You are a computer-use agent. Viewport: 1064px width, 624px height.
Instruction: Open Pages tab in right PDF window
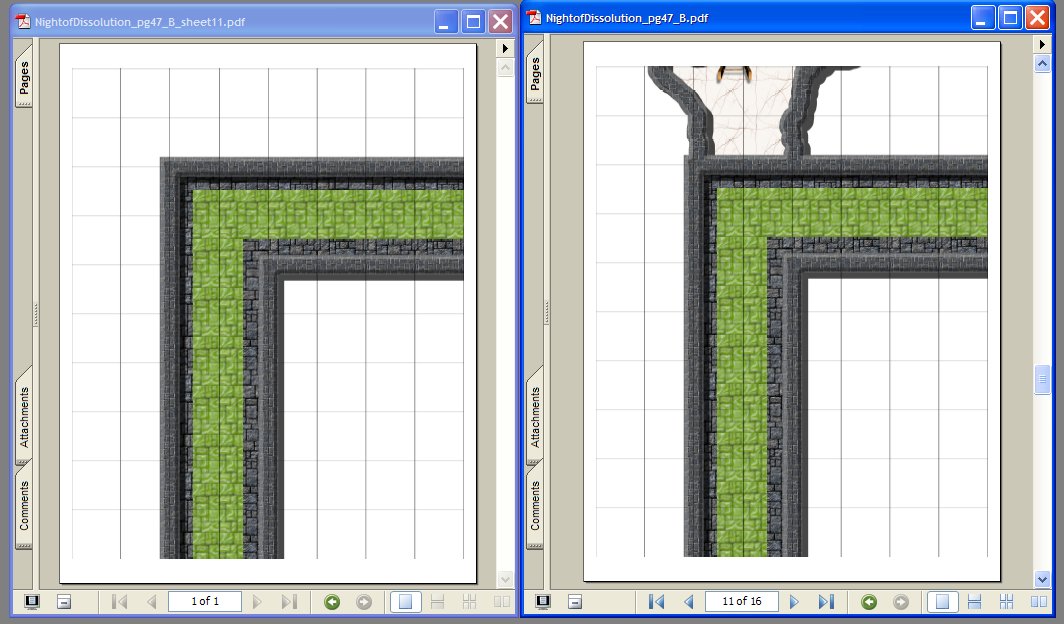point(535,75)
